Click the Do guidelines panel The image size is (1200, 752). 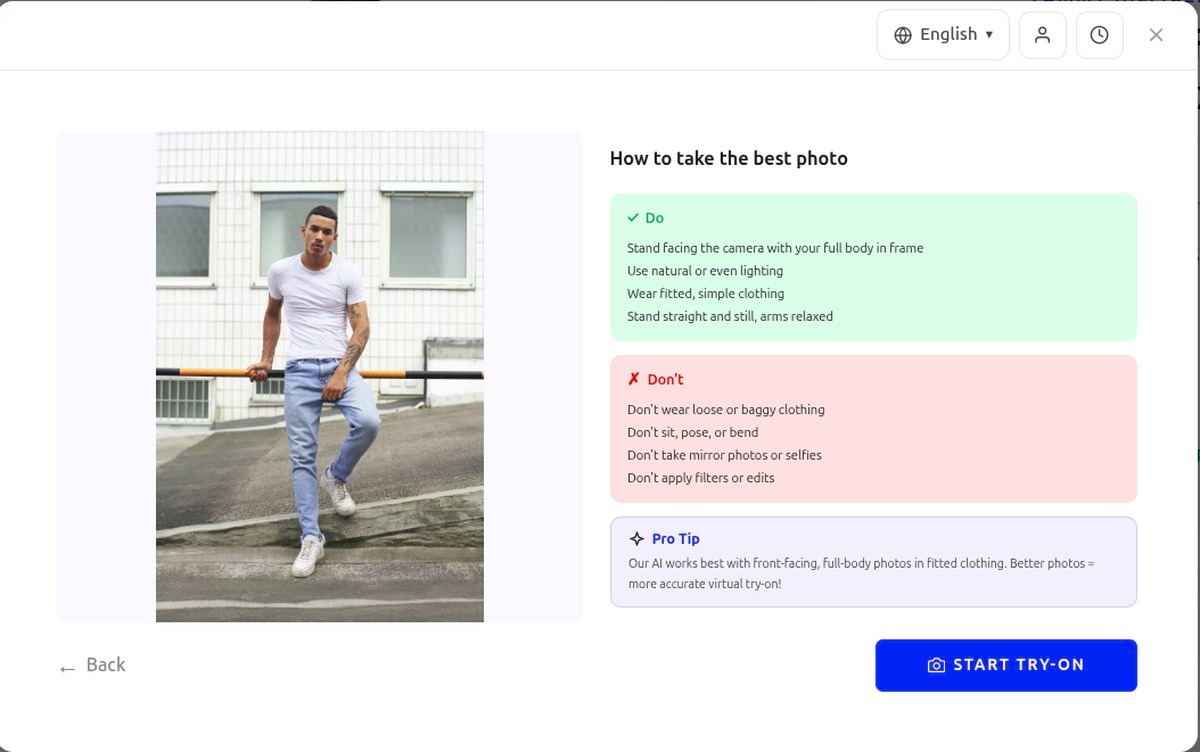tap(873, 266)
